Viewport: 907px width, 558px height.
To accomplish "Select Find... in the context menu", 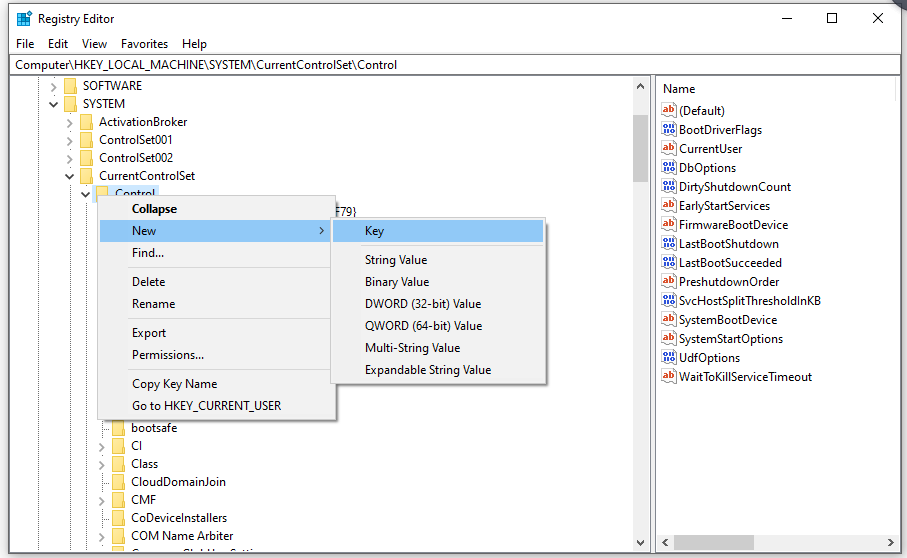I will 215,253.
